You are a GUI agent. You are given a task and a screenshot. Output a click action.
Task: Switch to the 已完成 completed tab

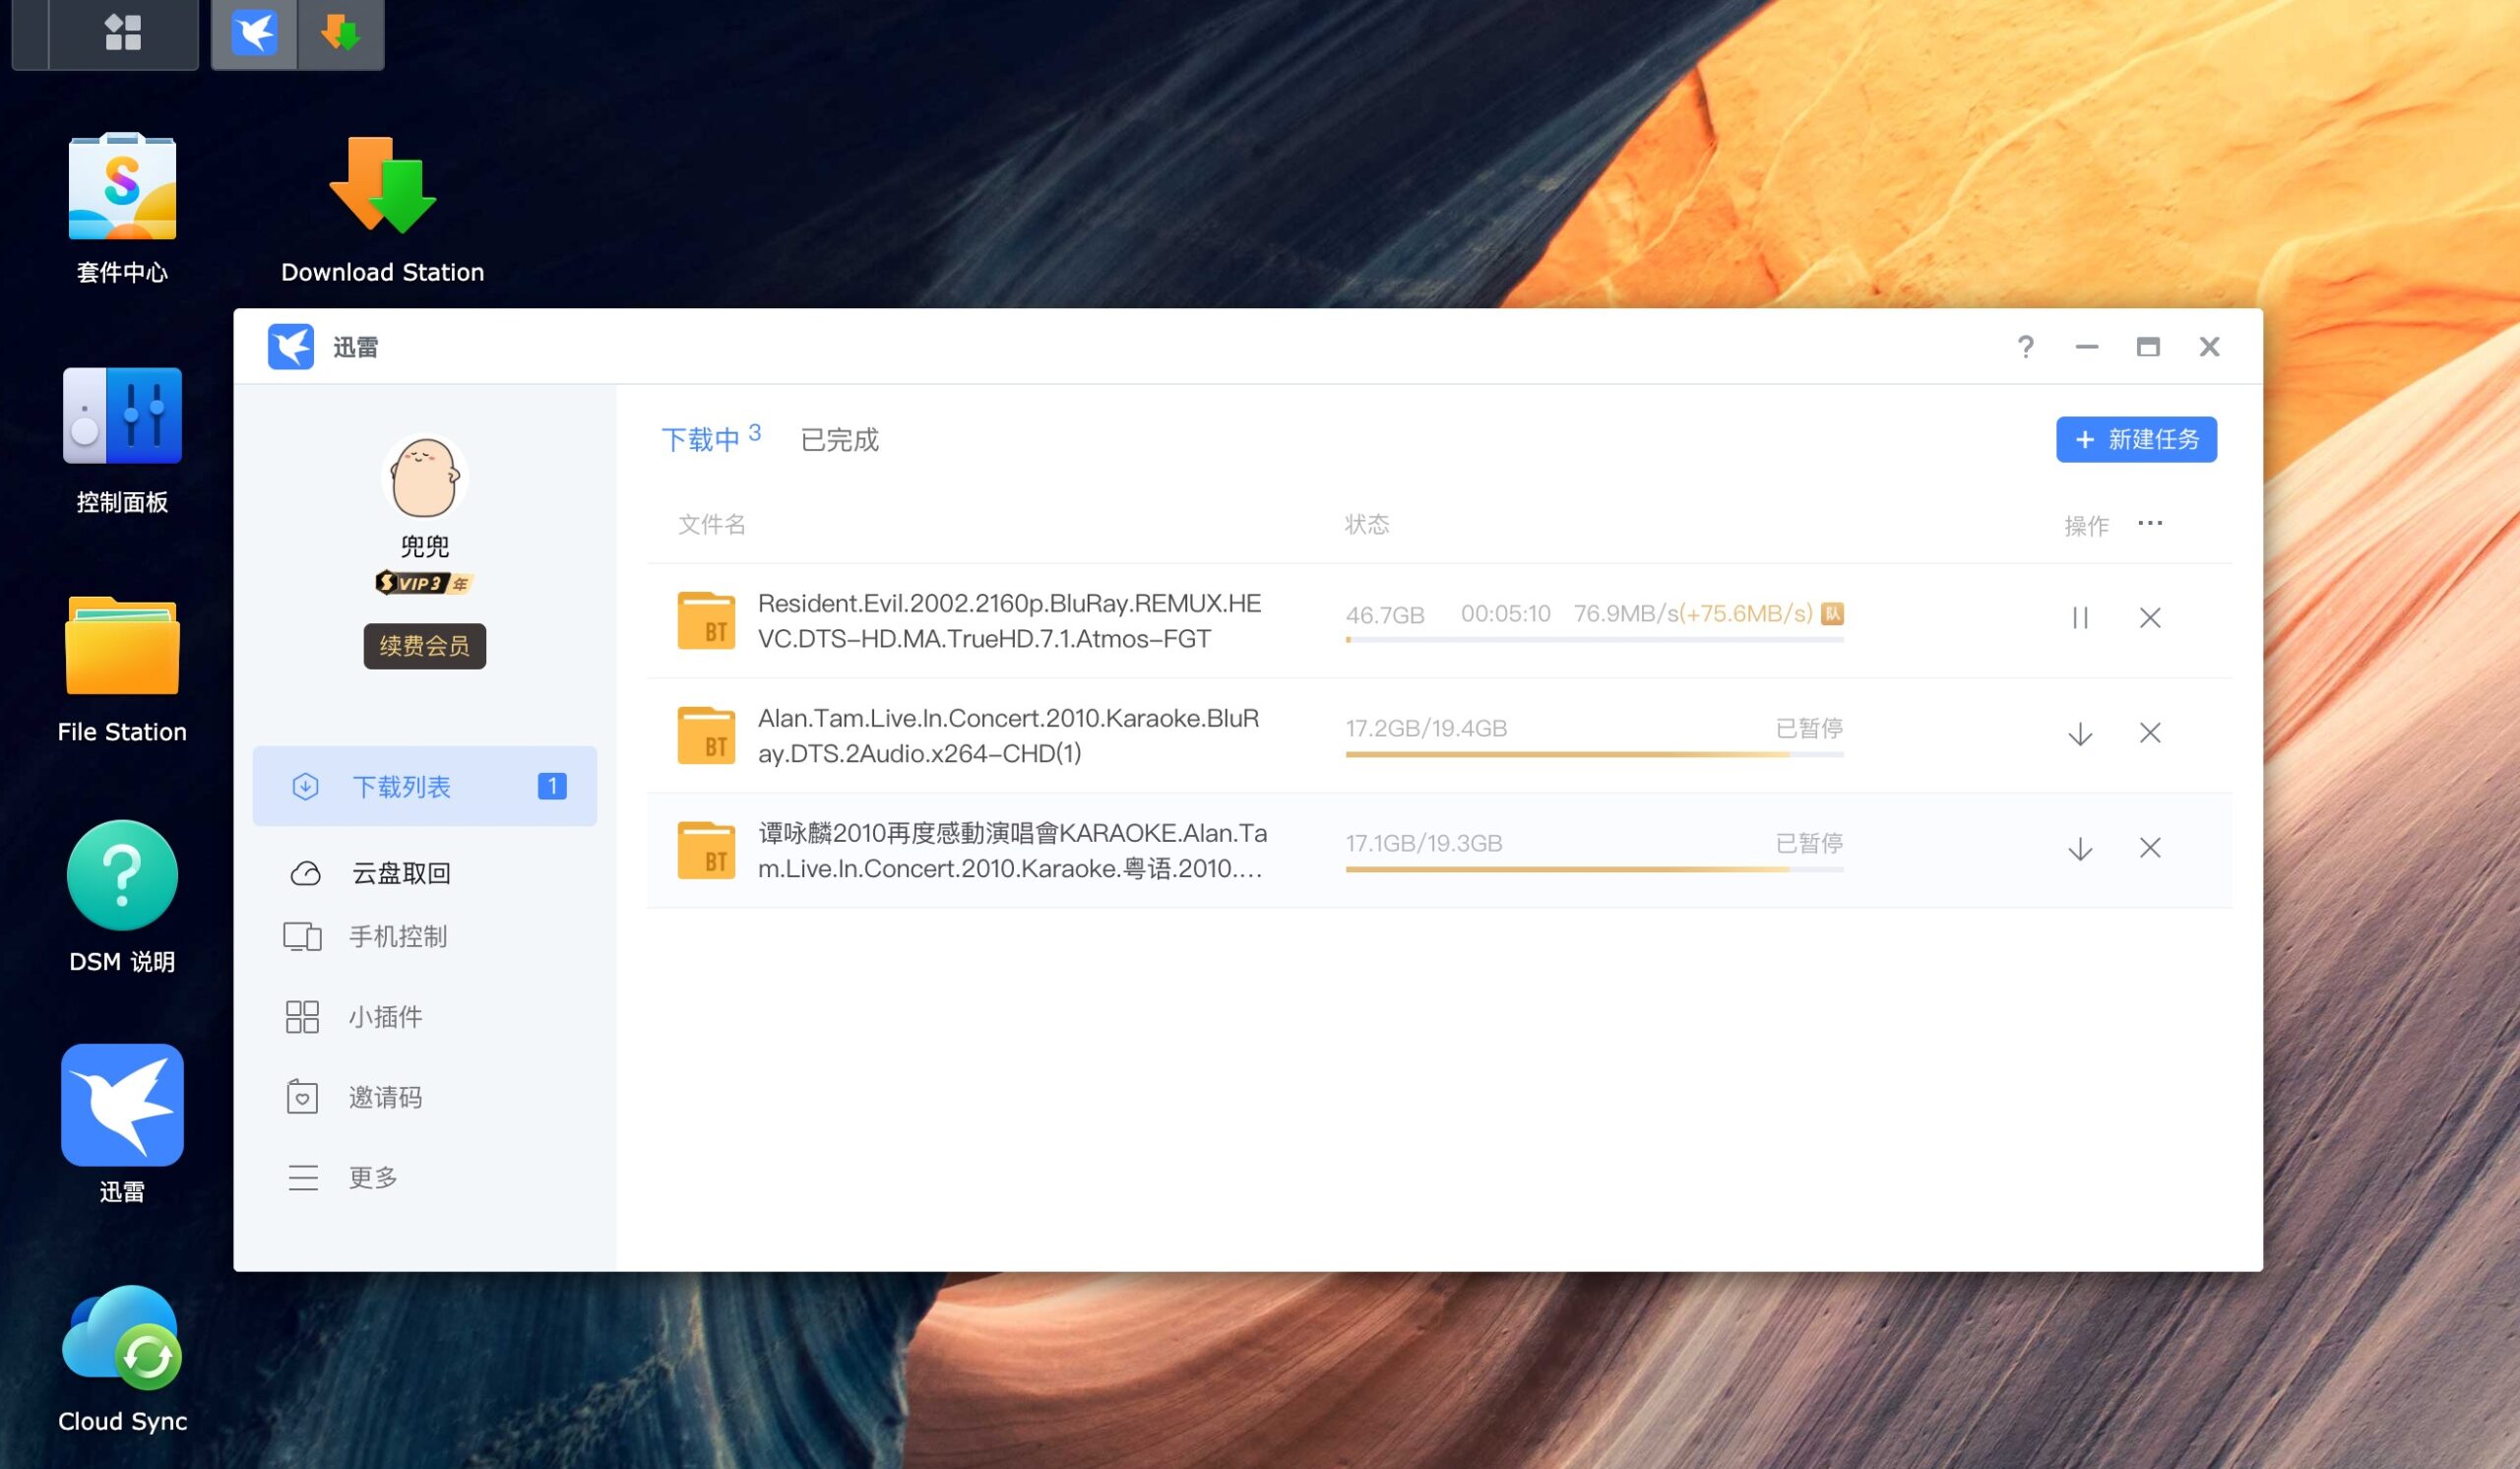841,439
